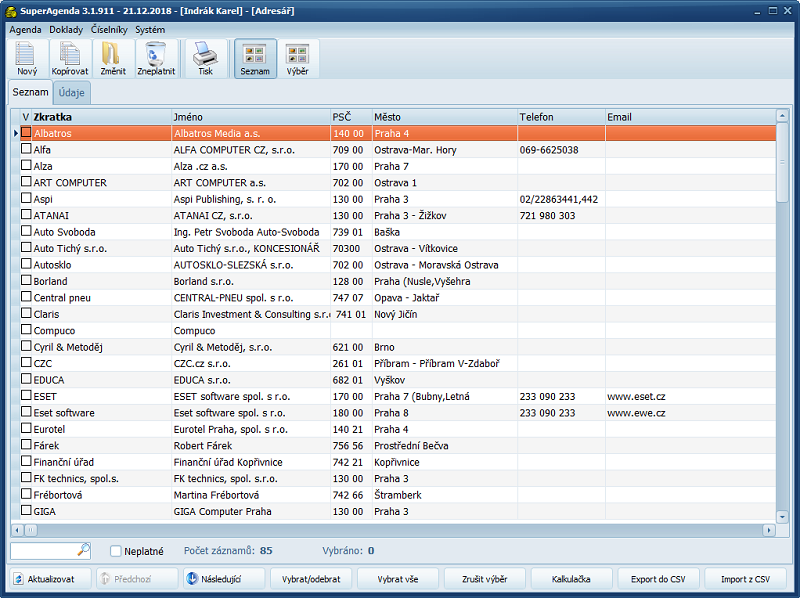Sort by the Jméno column header
The height and width of the screenshot is (598, 800).
(251, 117)
